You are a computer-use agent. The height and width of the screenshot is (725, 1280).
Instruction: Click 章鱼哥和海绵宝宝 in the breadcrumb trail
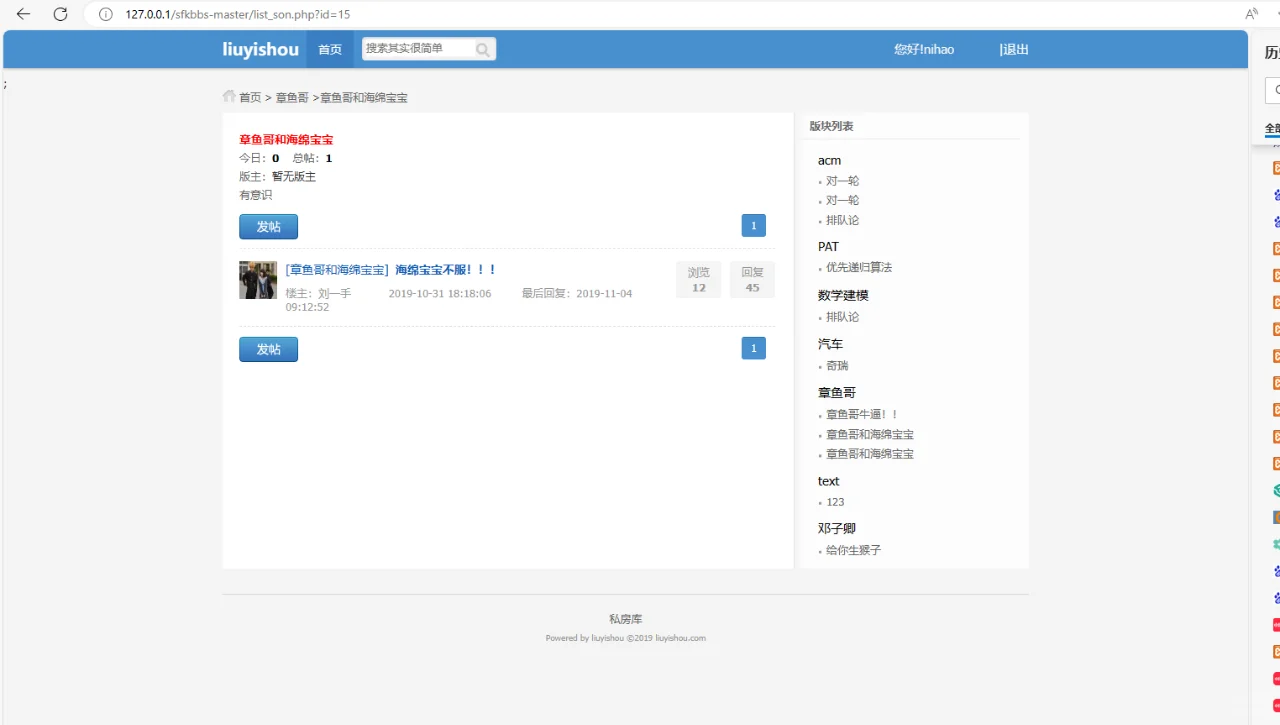point(364,97)
